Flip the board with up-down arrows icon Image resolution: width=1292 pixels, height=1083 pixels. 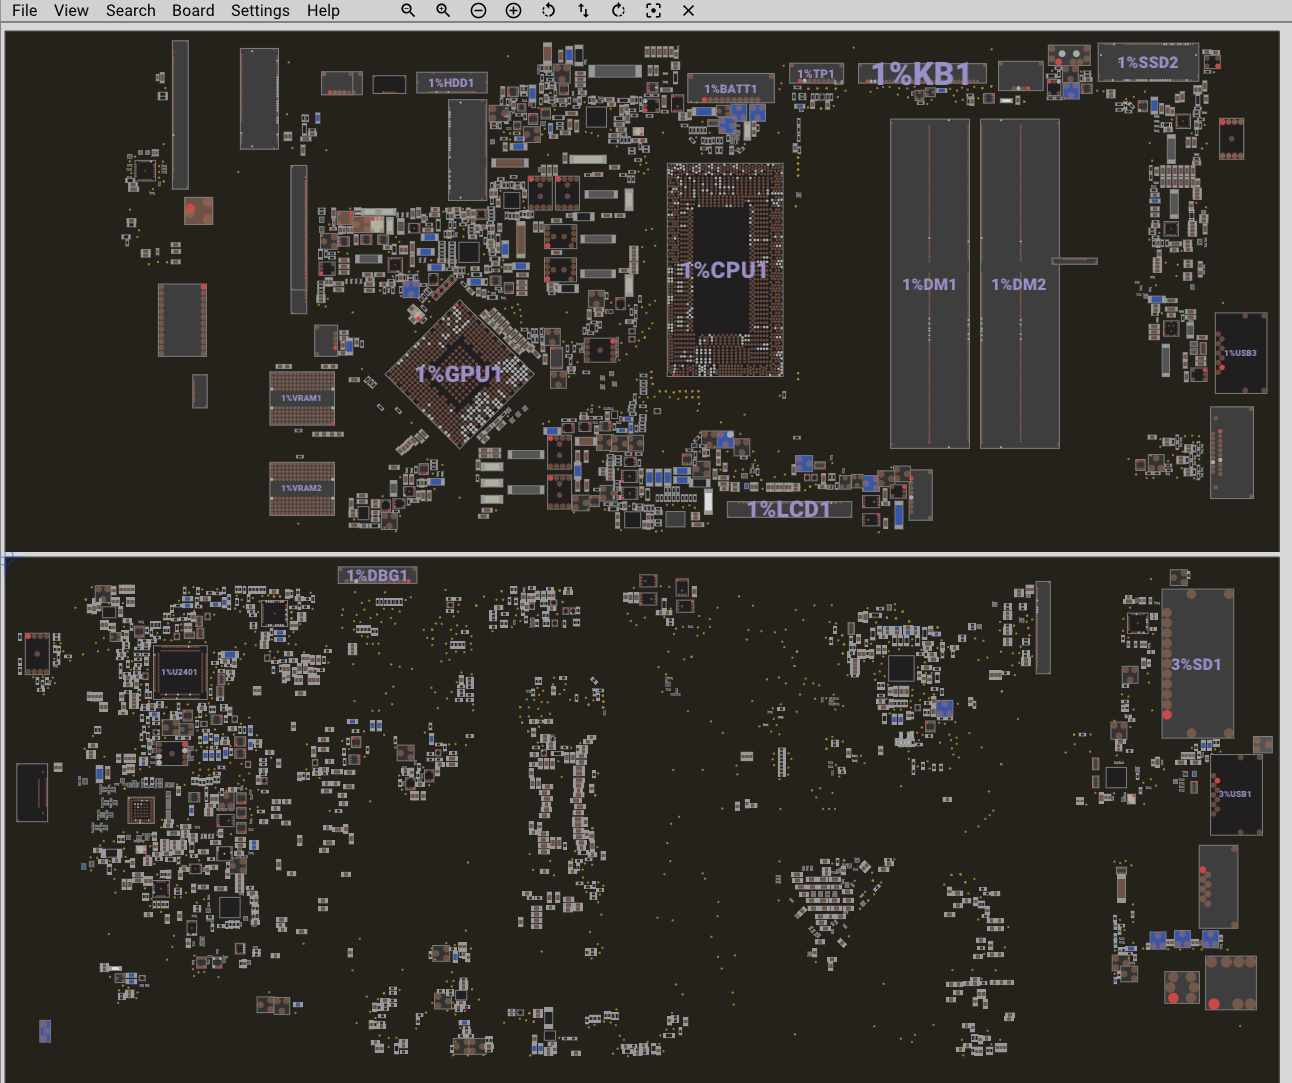[583, 10]
